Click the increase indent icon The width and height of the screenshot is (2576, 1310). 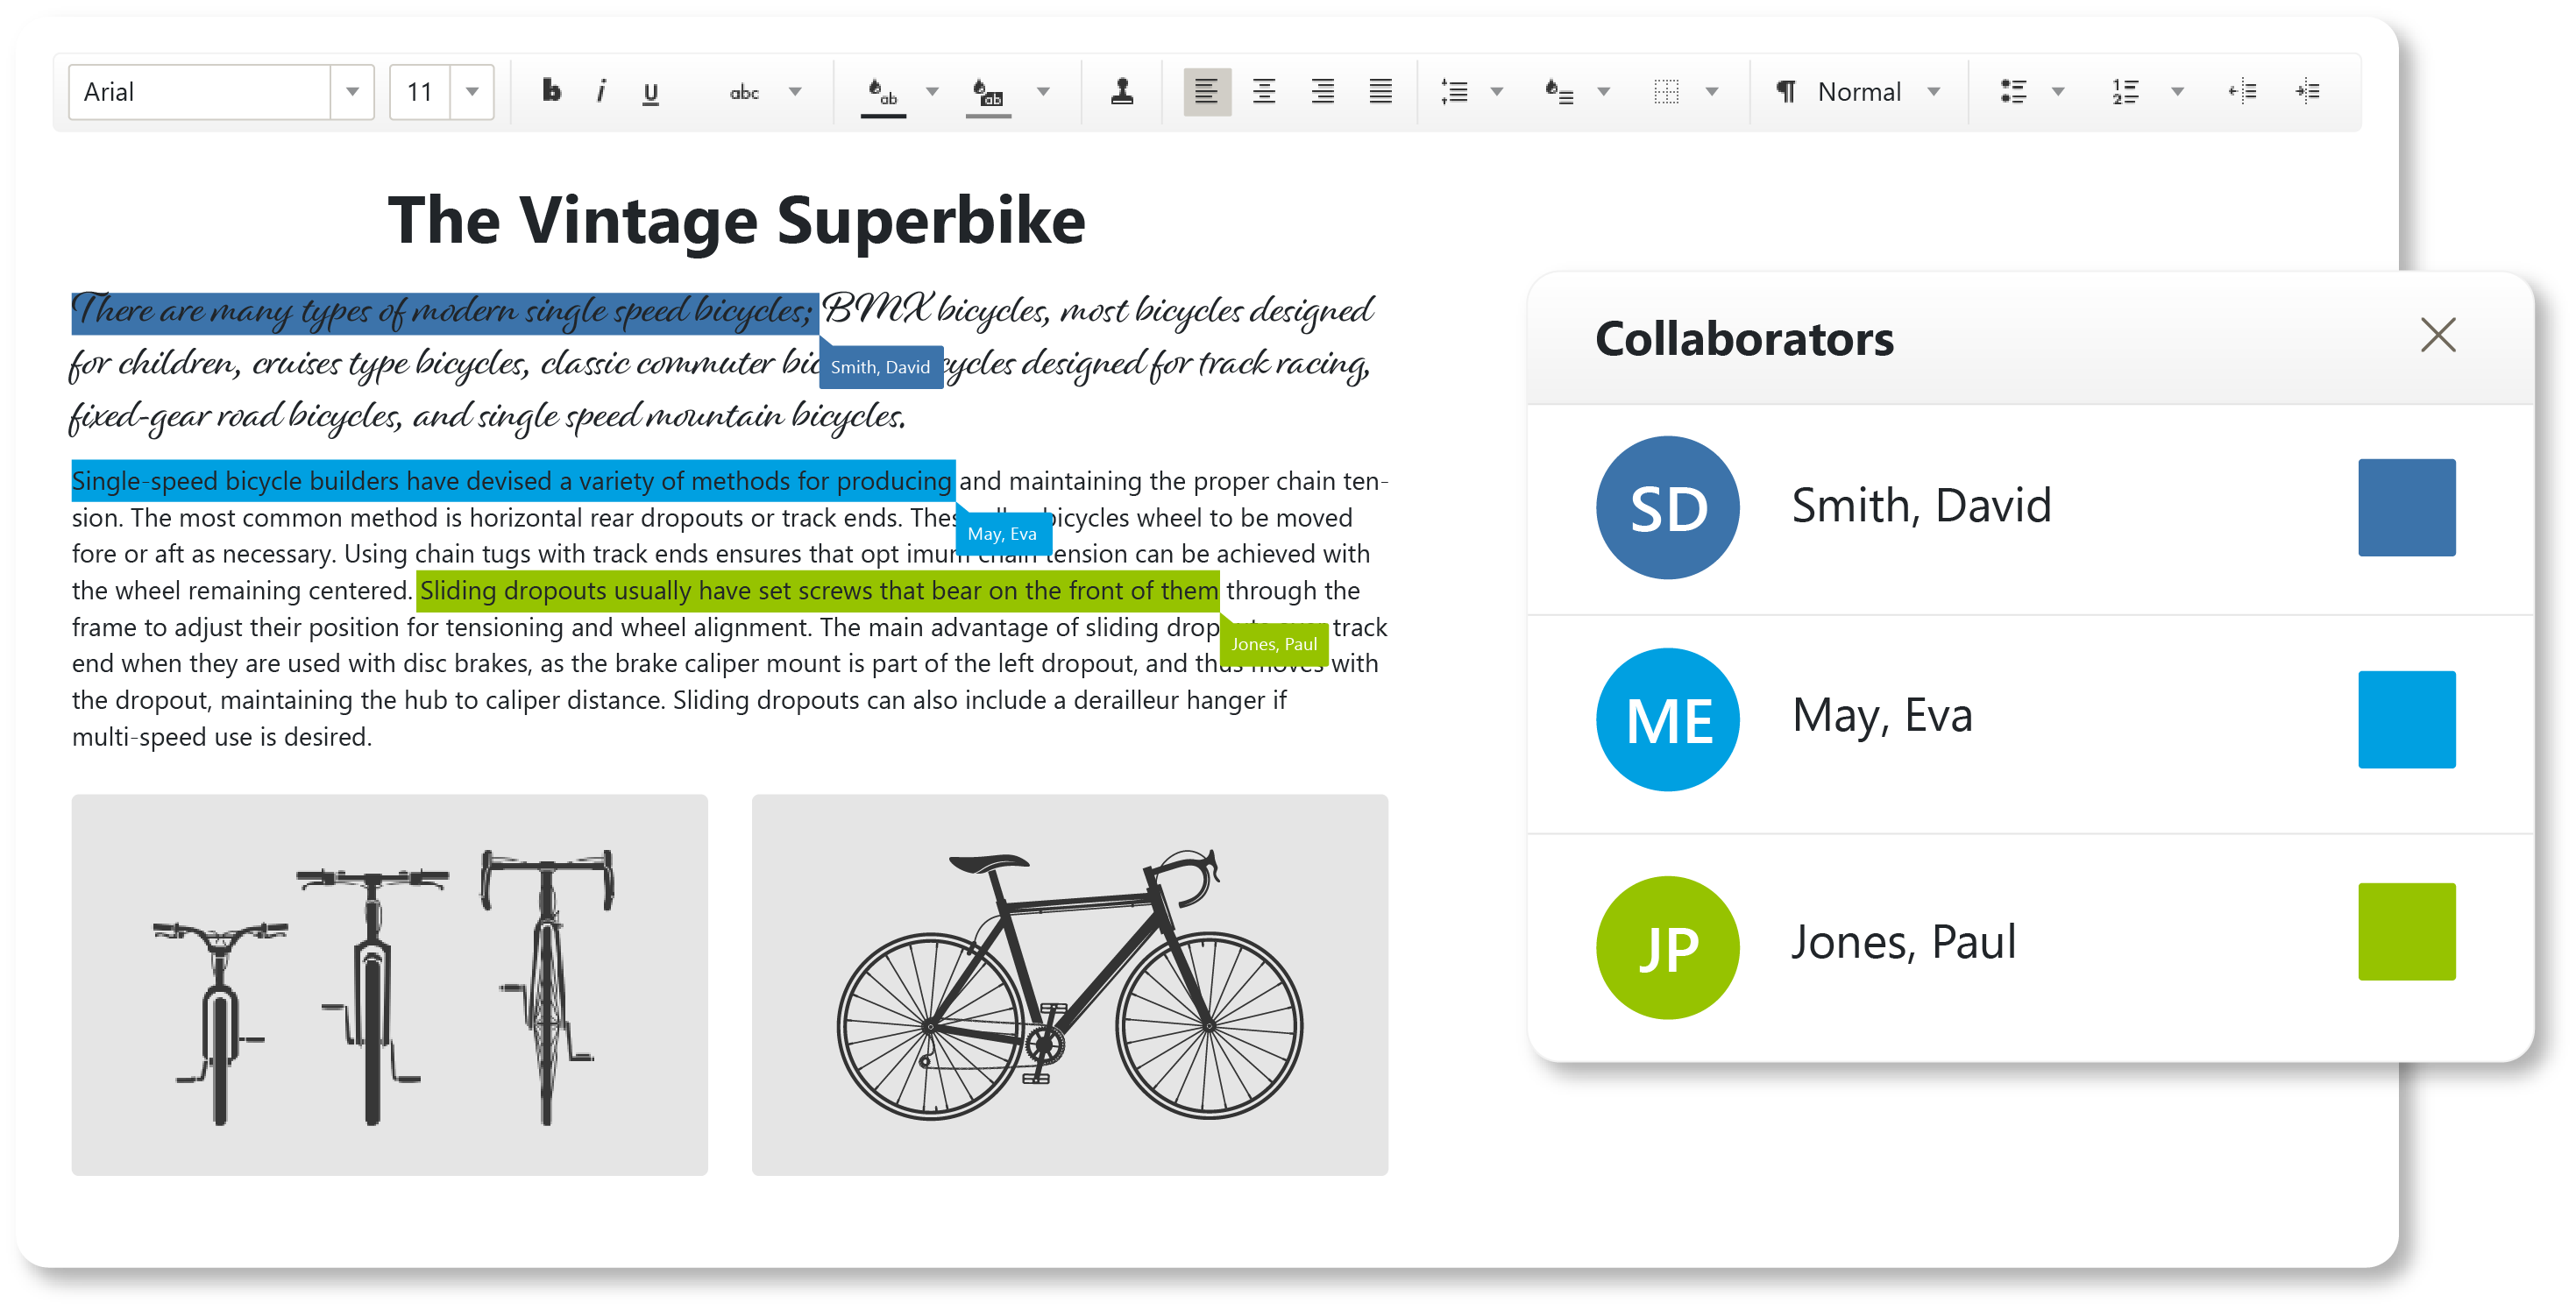tap(2307, 92)
